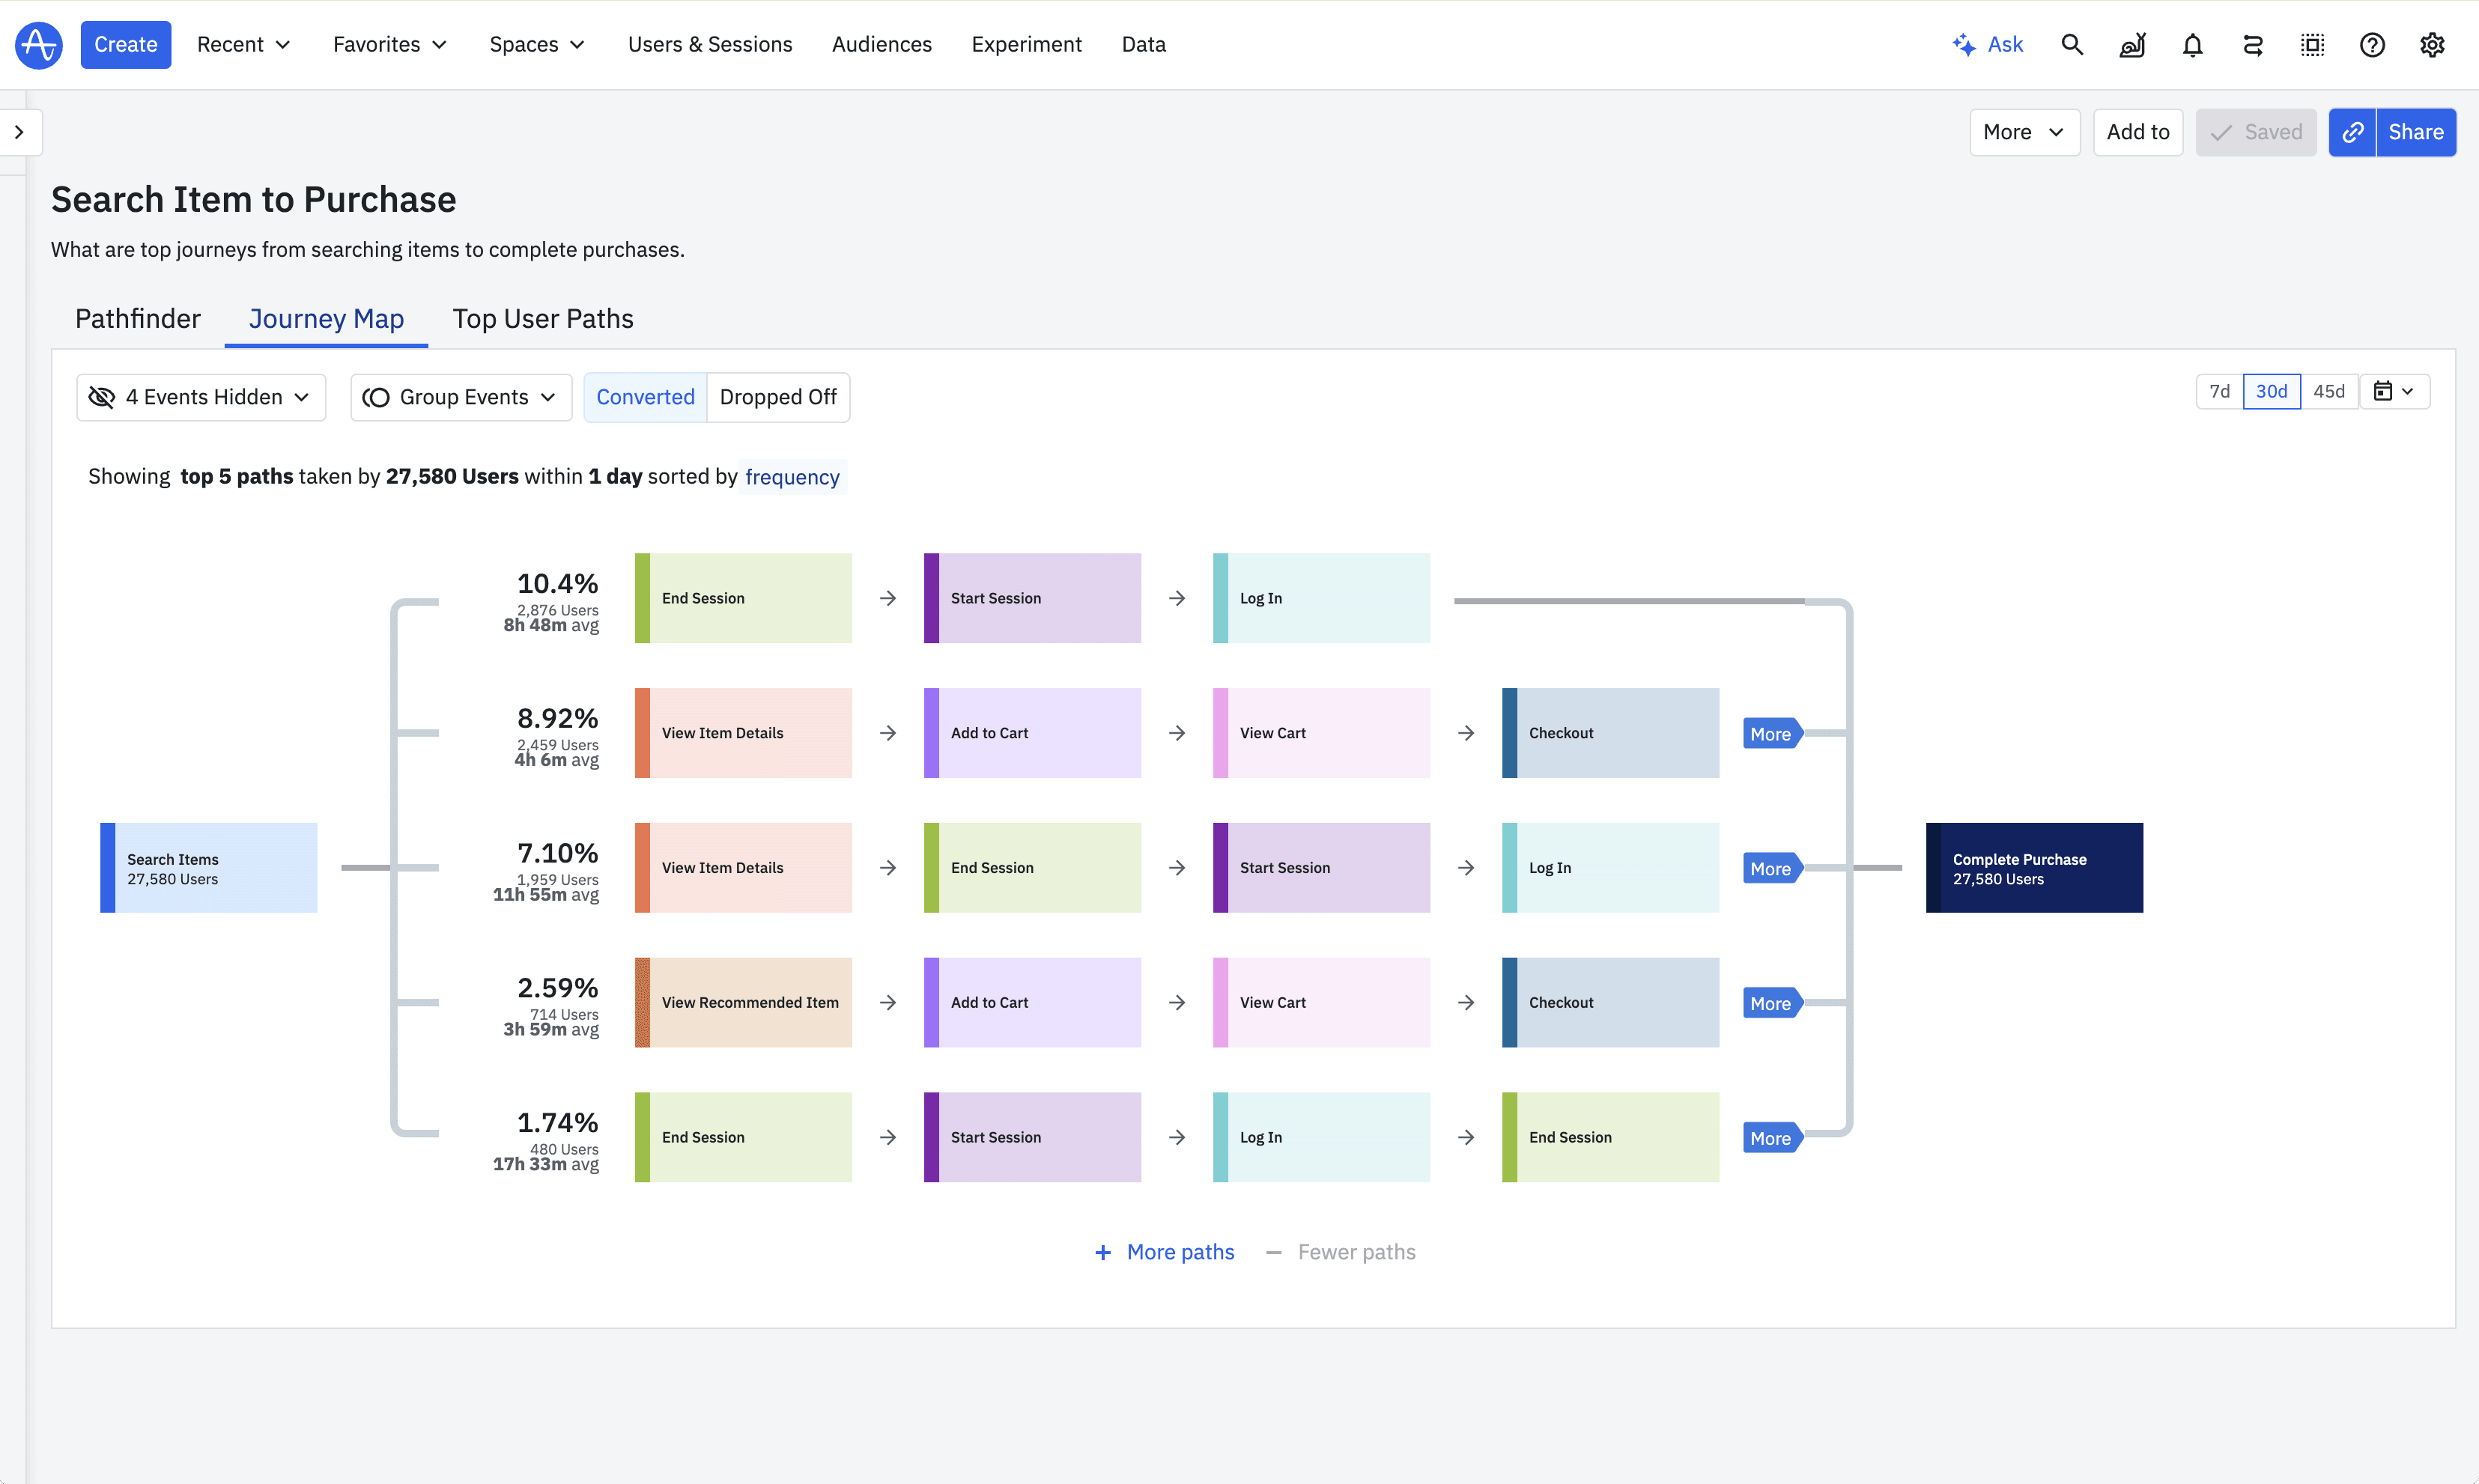Click the 1.74% path percentage
This screenshot has width=2479, height=1484.
[557, 1122]
